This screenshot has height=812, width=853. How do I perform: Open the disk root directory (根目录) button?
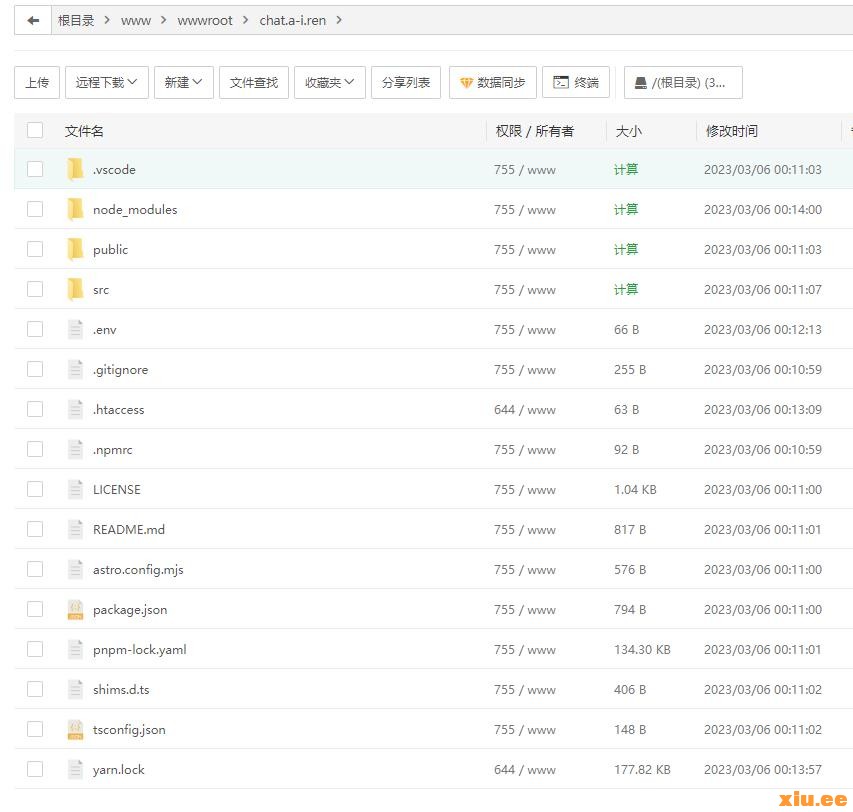pyautogui.click(x=683, y=82)
